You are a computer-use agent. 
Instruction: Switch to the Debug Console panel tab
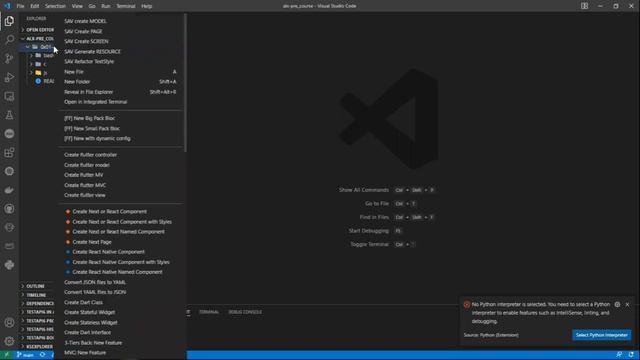(245, 312)
